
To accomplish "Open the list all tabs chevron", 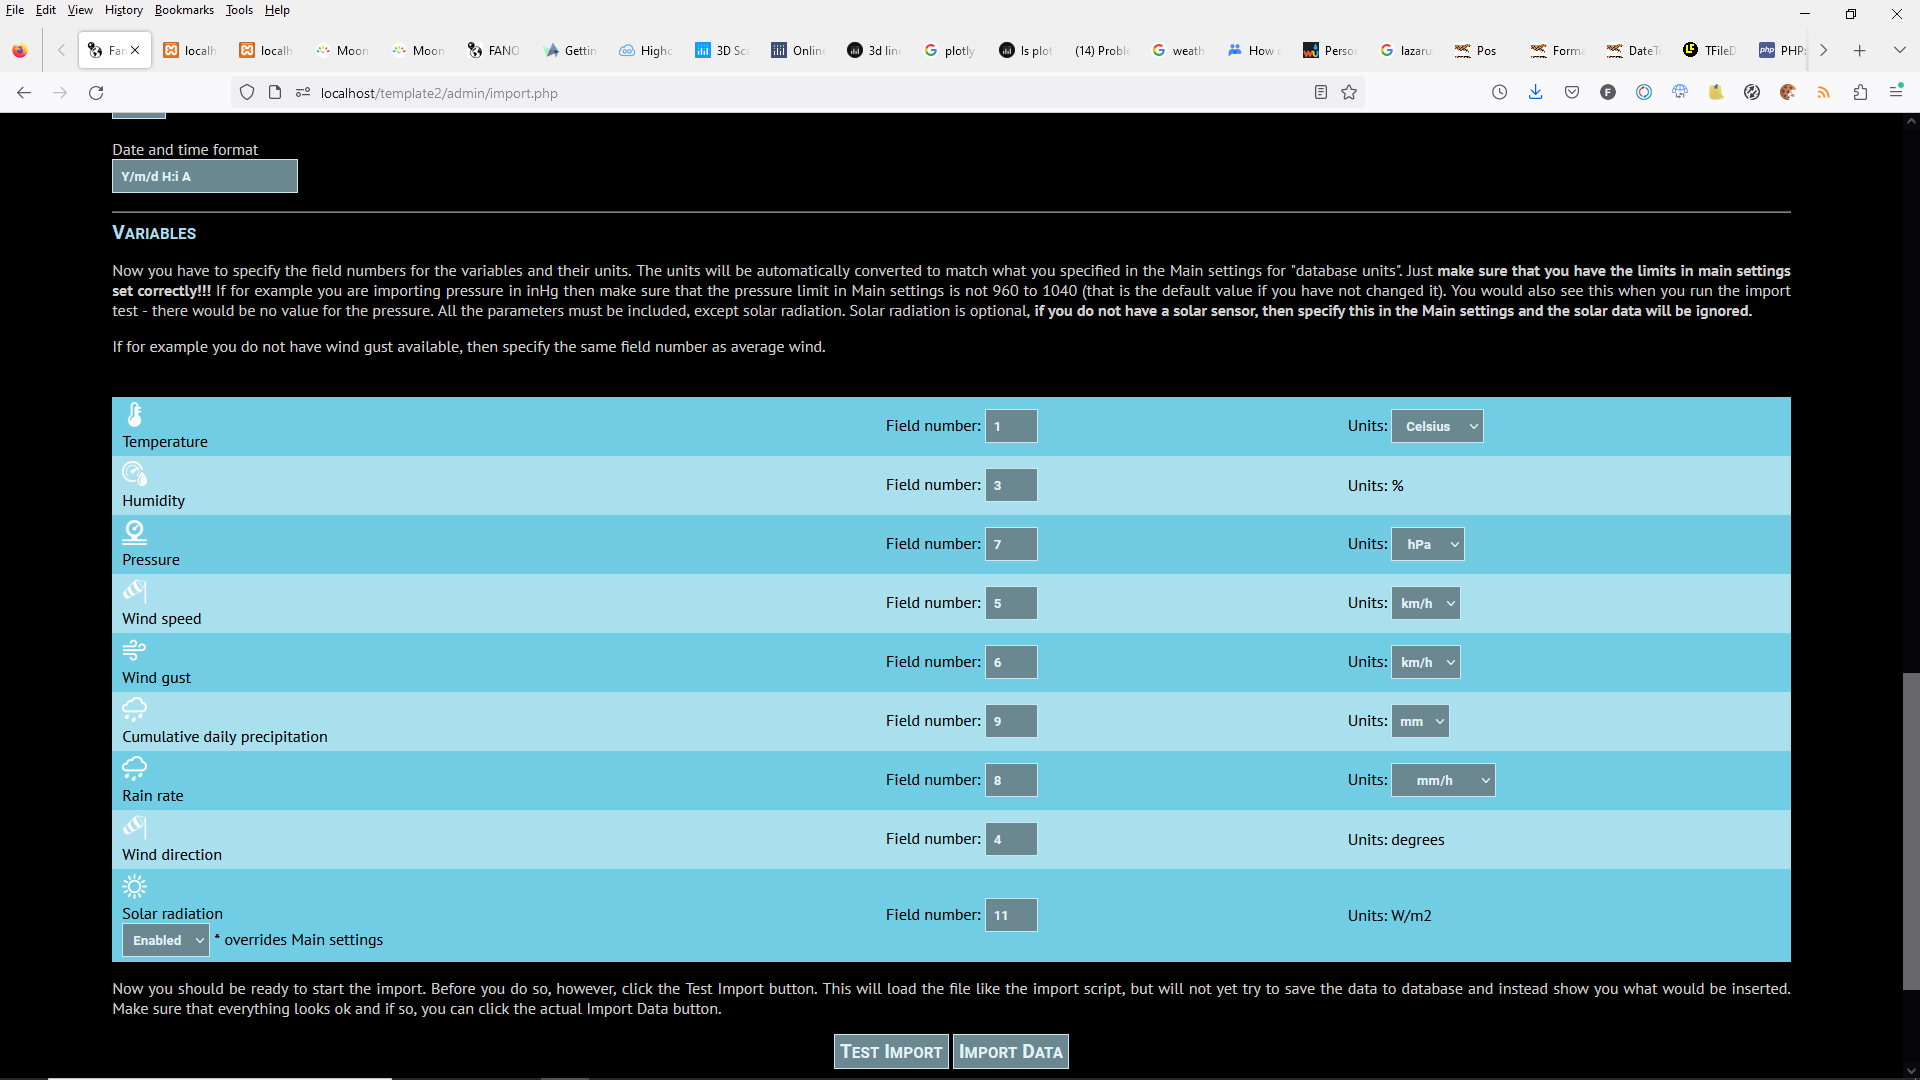I will point(1899,50).
